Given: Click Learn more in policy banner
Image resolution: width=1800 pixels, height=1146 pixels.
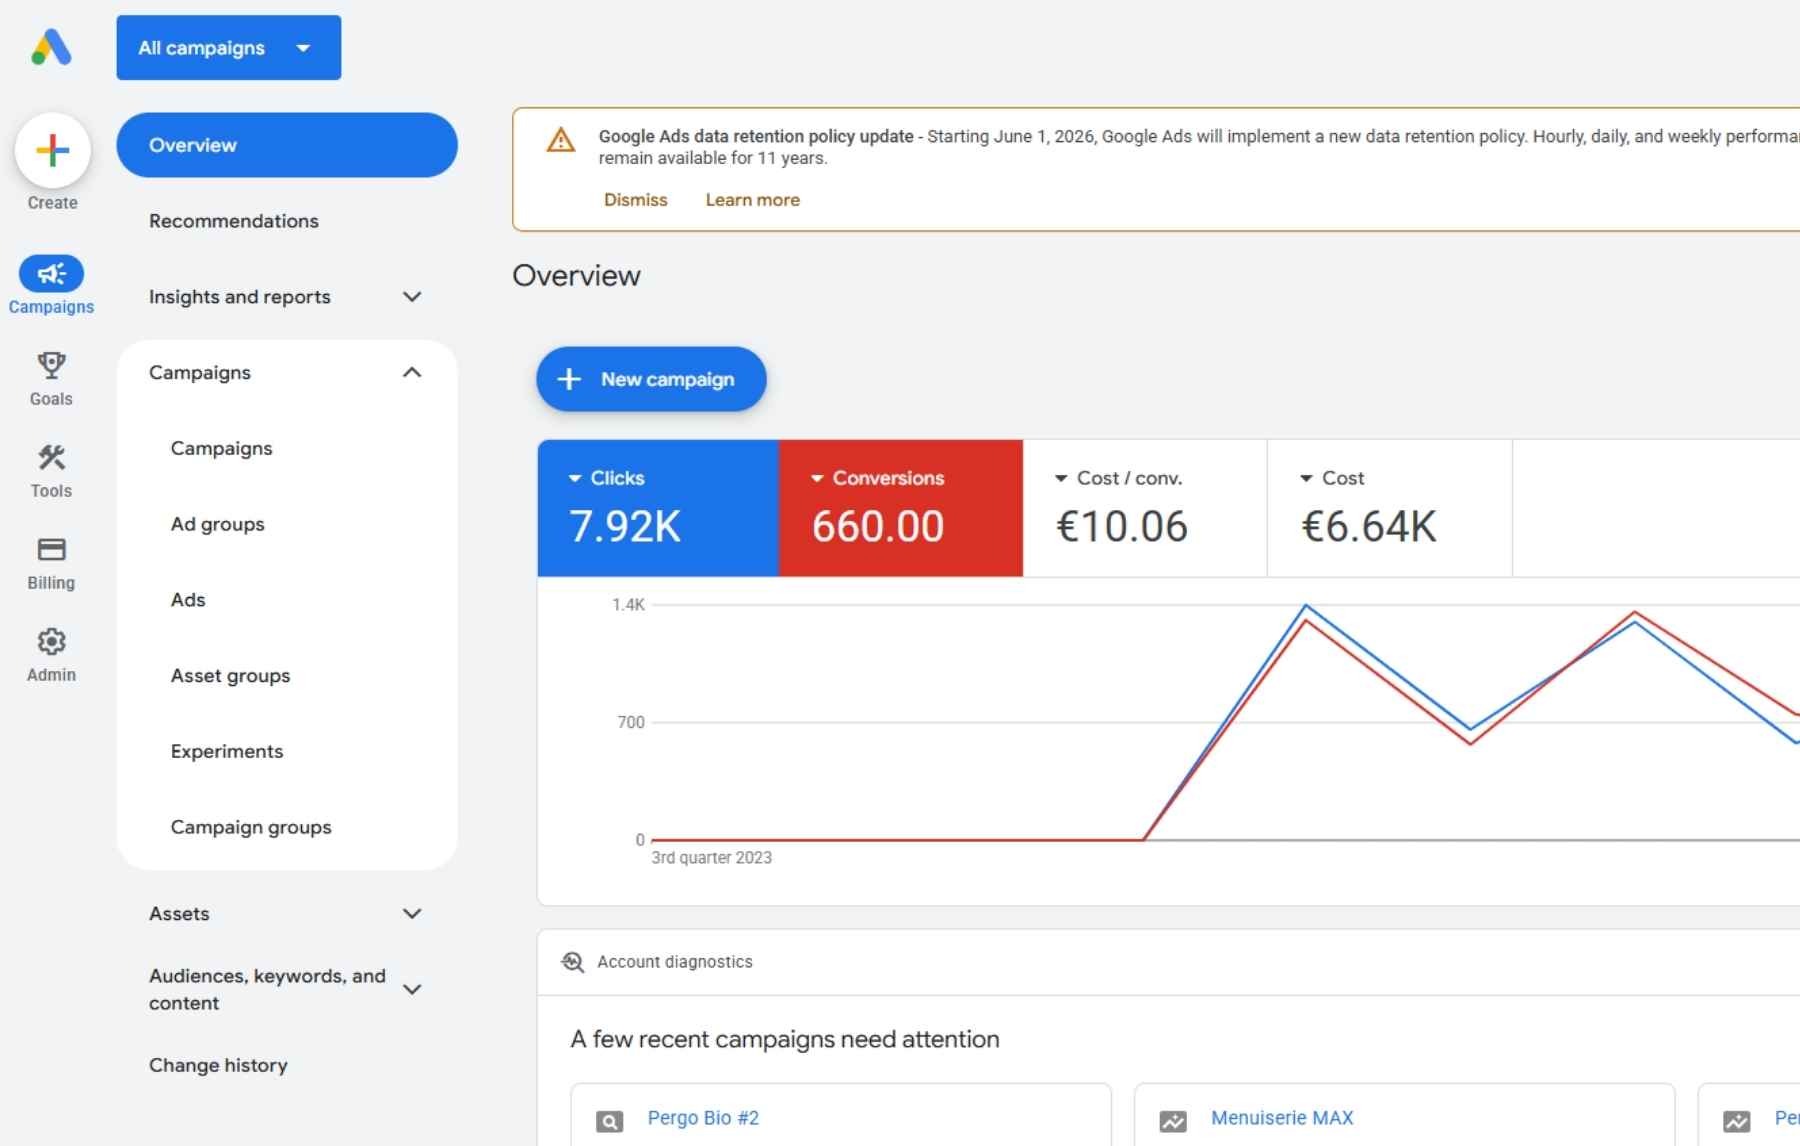Looking at the screenshot, I should click(753, 200).
